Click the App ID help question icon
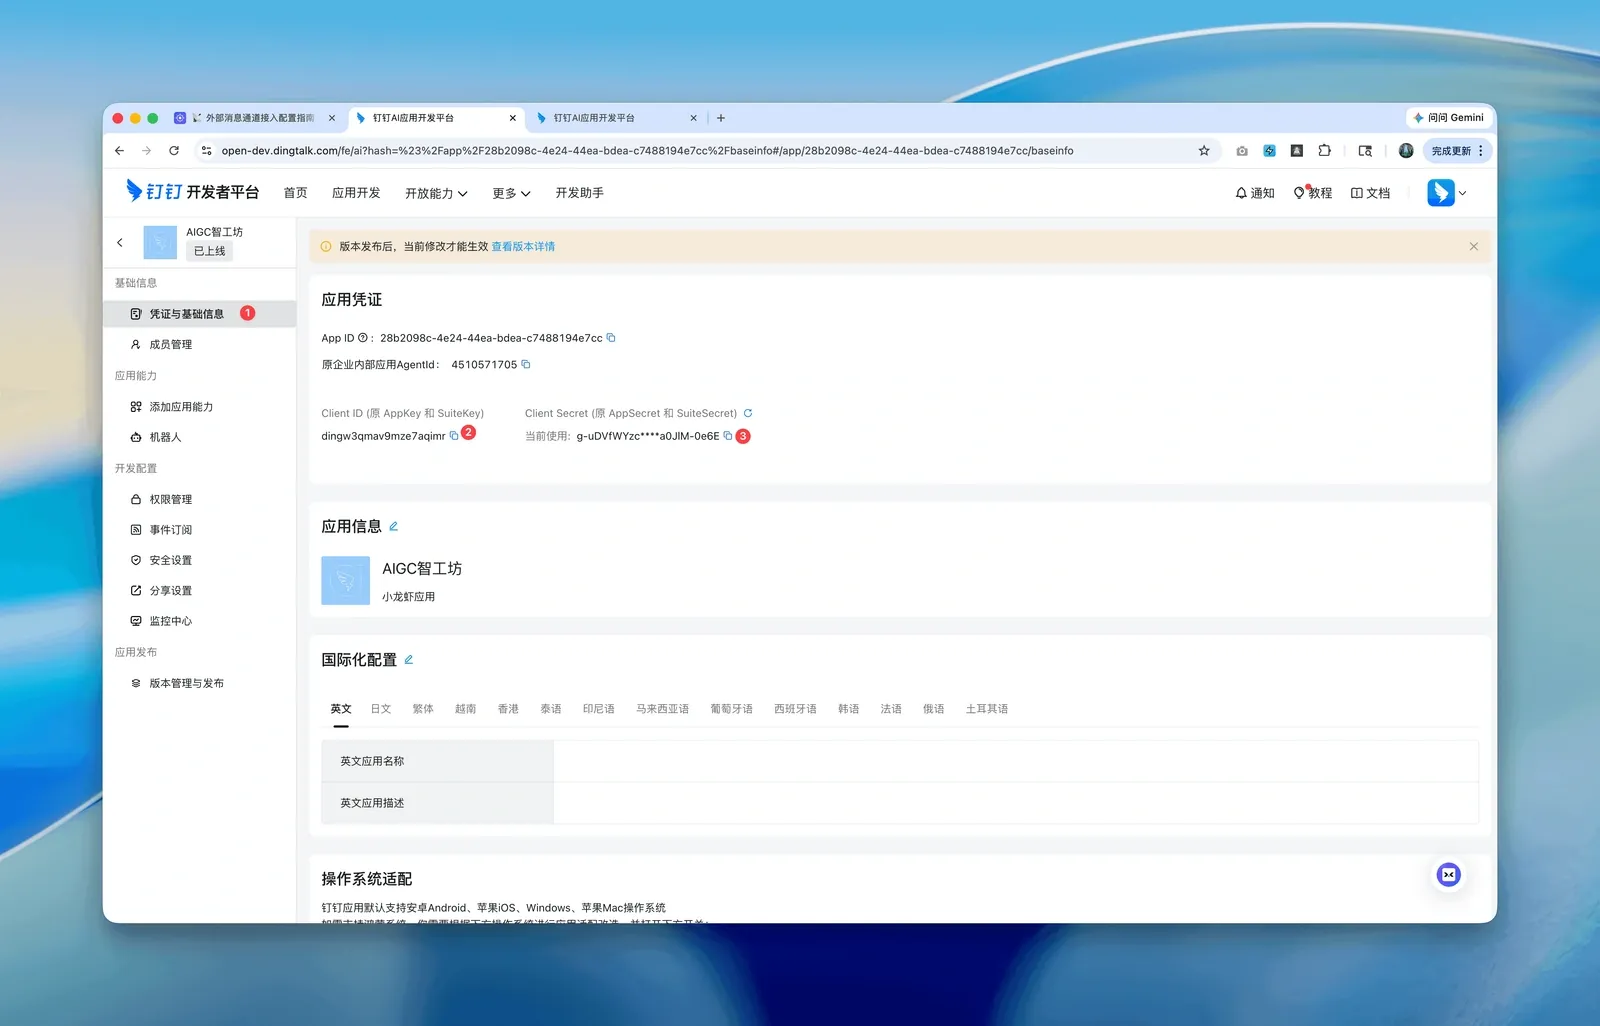 (x=363, y=338)
